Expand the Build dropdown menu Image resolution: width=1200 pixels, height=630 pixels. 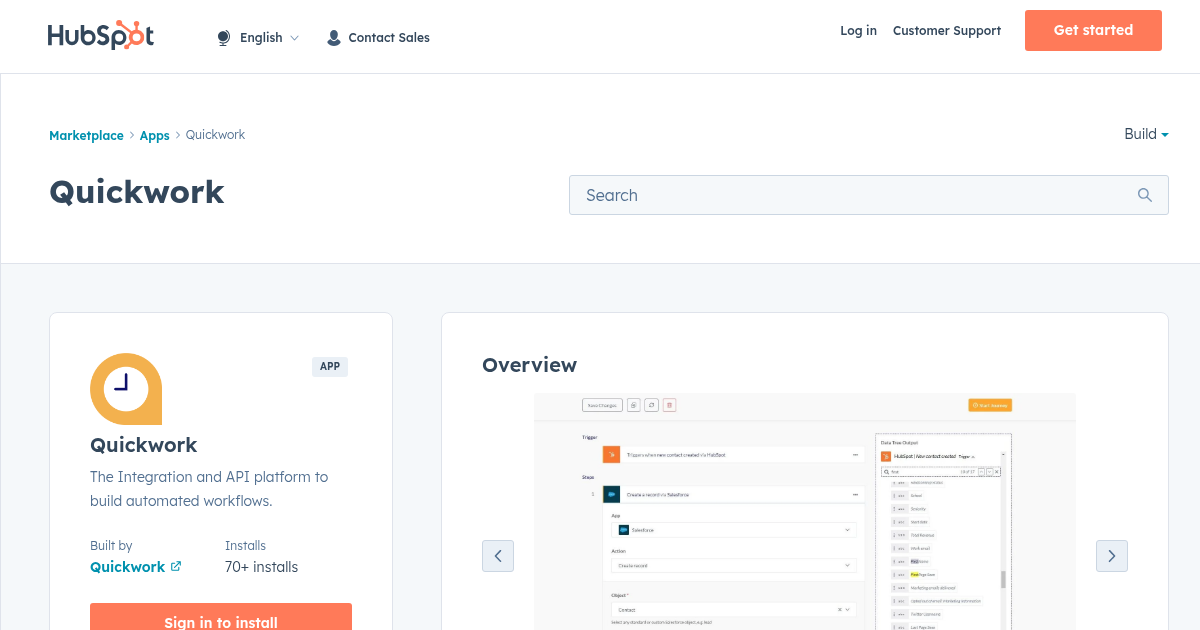pos(1146,134)
